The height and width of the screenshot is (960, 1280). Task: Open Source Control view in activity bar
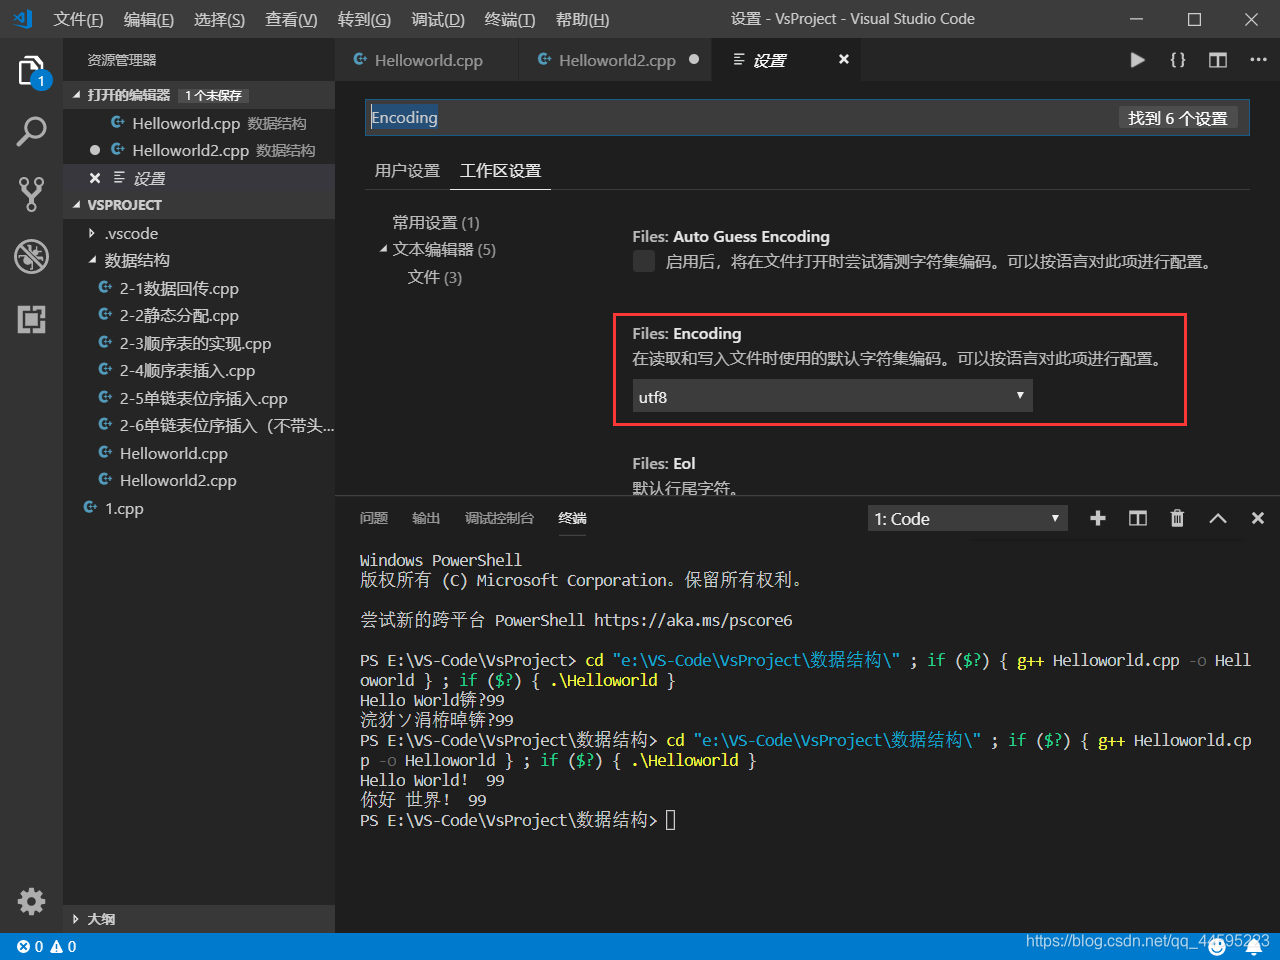click(32, 194)
